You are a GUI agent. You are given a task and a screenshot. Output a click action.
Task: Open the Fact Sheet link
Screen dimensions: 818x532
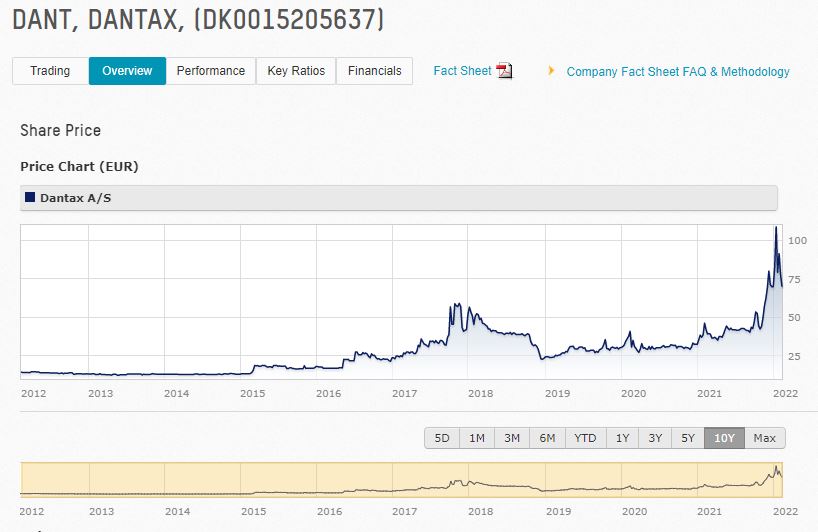tap(462, 71)
